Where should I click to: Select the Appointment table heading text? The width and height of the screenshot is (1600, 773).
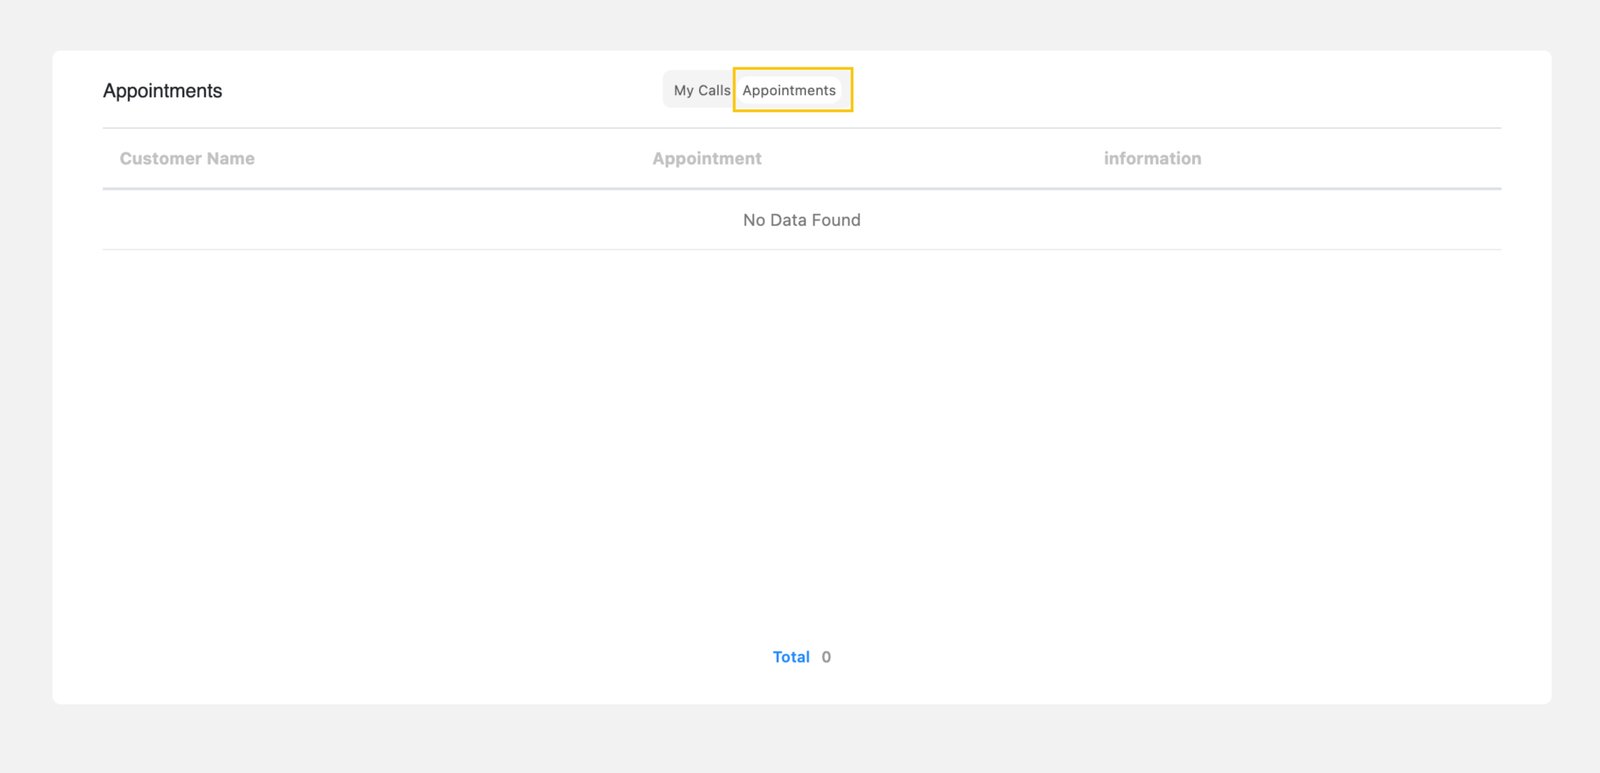pos(706,158)
